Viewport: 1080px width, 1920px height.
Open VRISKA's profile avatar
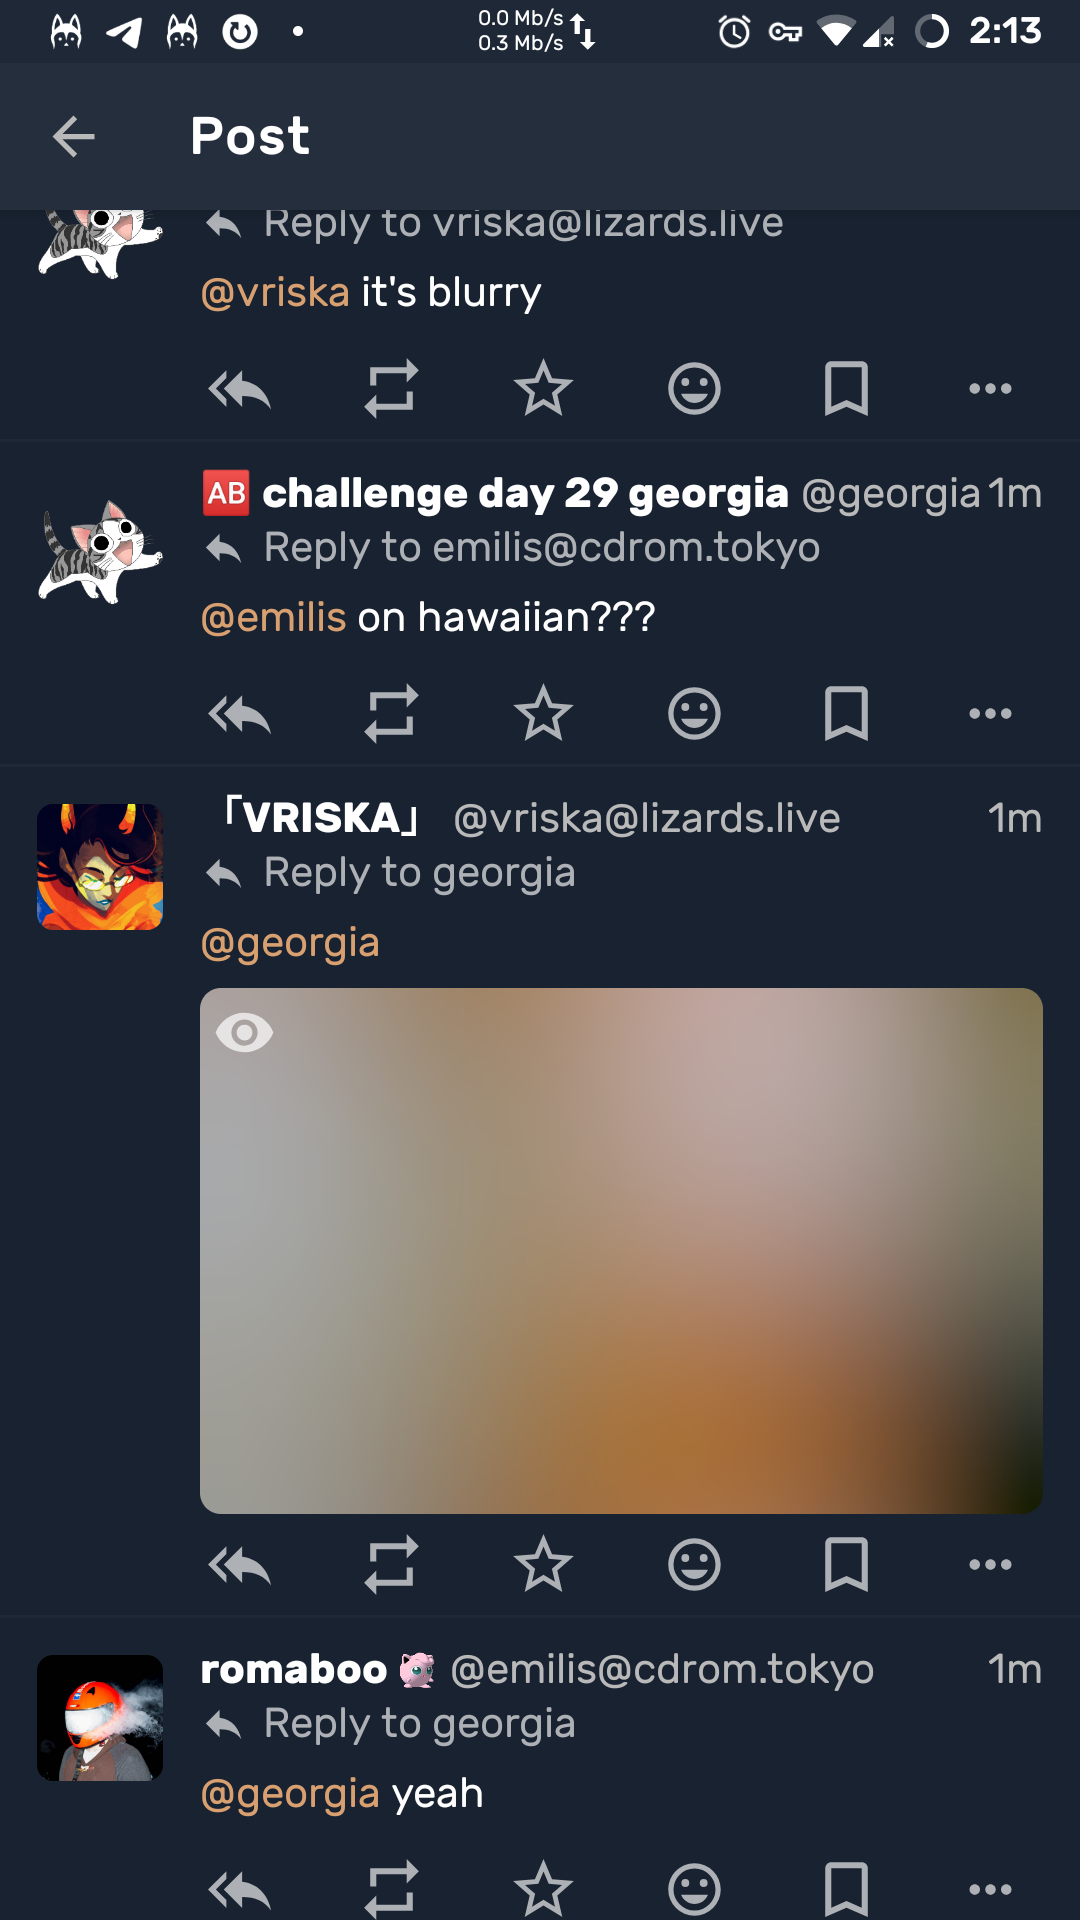click(x=100, y=867)
